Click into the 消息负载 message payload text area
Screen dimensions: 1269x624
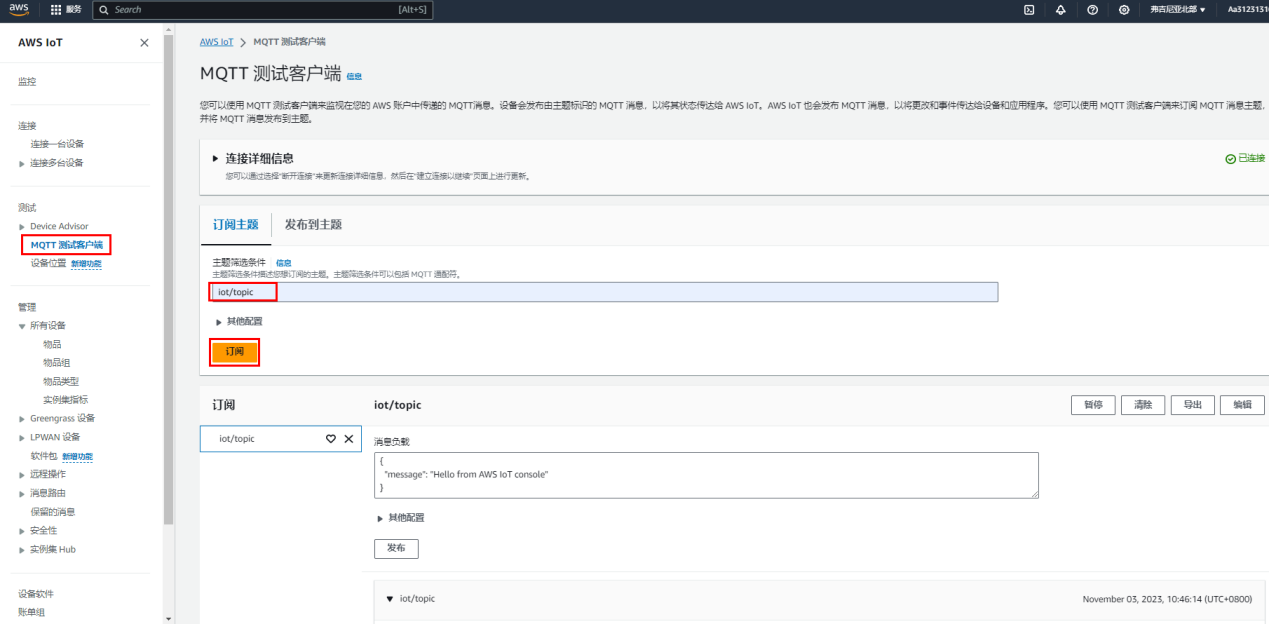click(706, 475)
